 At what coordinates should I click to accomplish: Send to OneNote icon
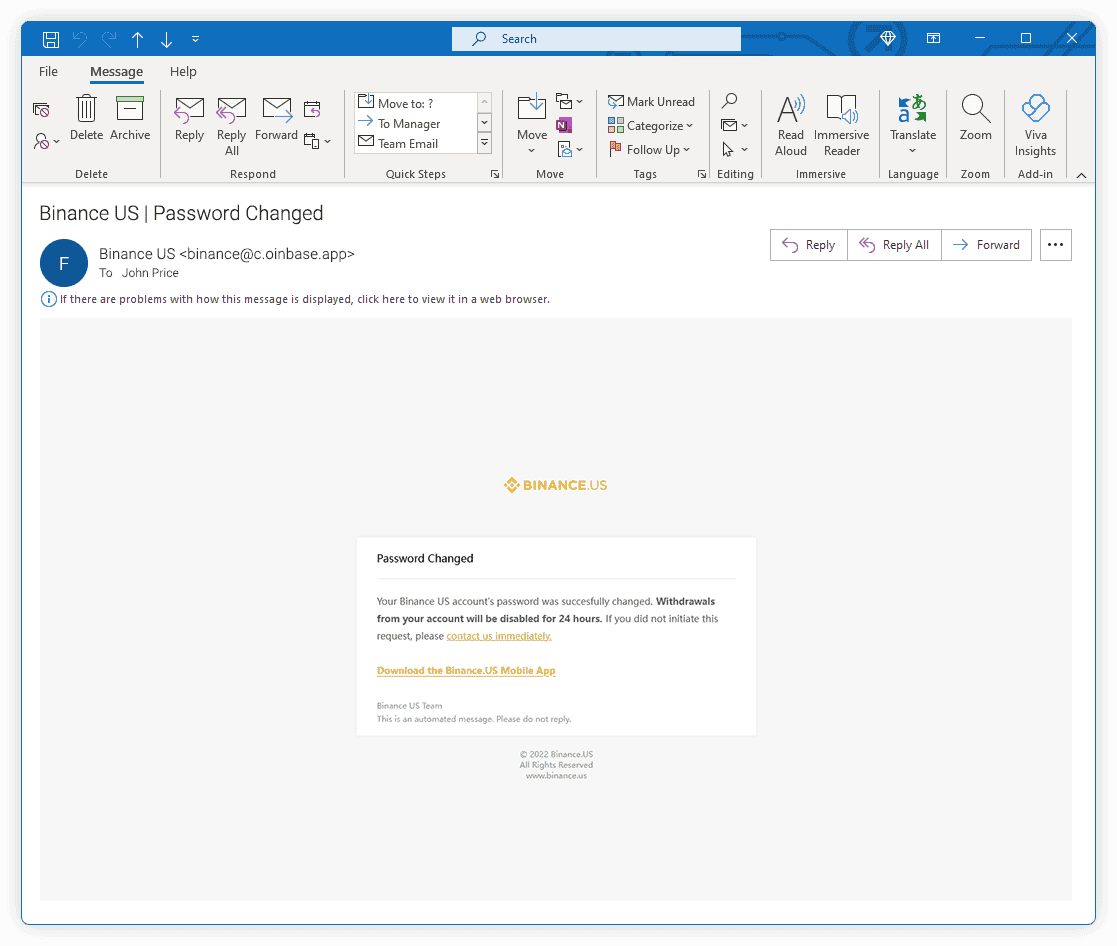tap(564, 125)
